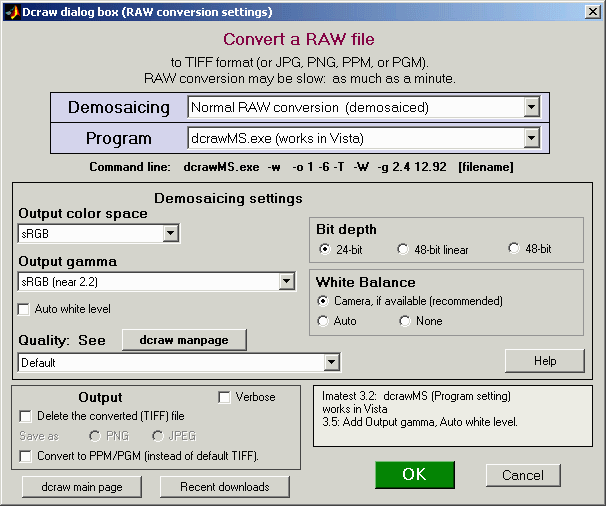Image resolution: width=606 pixels, height=506 pixels.
Task: Expand the Output gamma dropdown
Action: (286, 281)
